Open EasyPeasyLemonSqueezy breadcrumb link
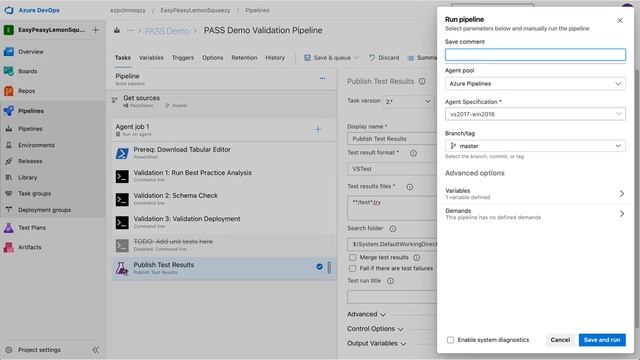 (195, 10)
